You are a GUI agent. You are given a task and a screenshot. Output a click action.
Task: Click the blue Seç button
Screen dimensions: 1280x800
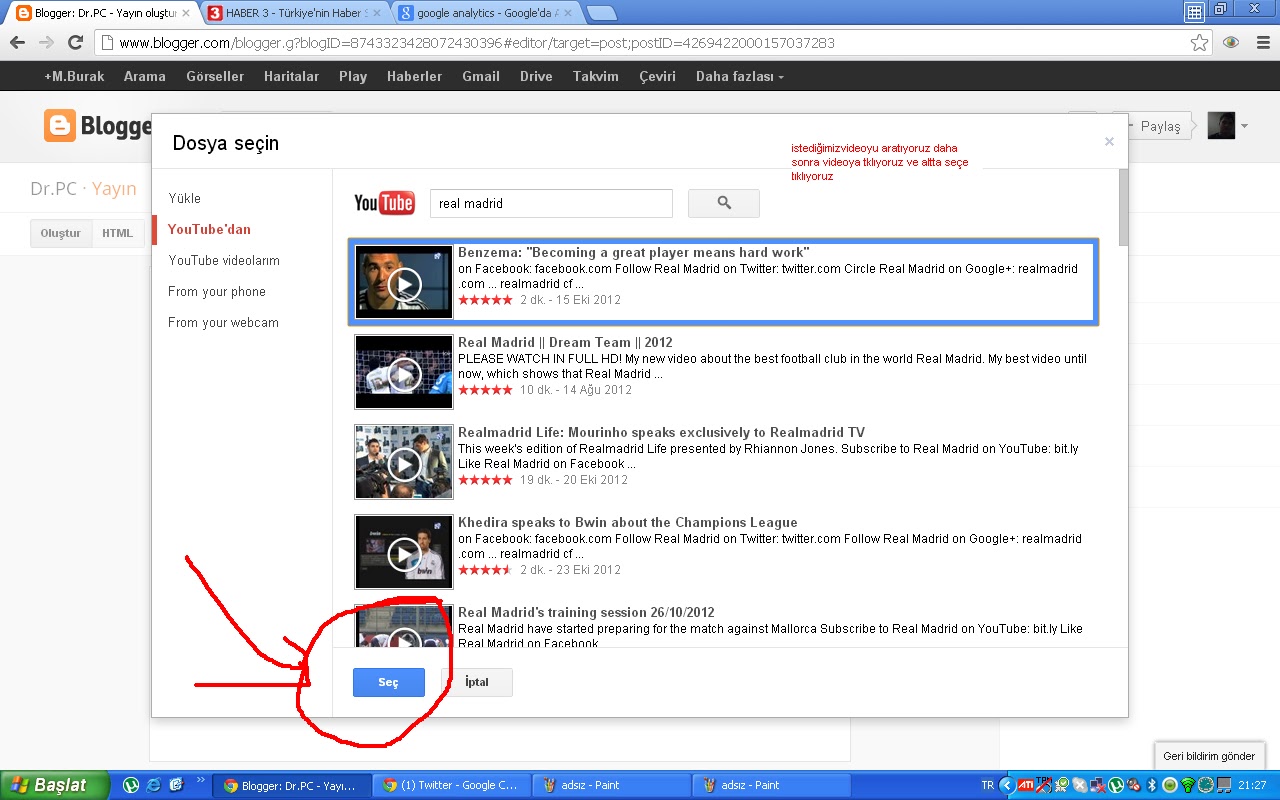(x=389, y=682)
